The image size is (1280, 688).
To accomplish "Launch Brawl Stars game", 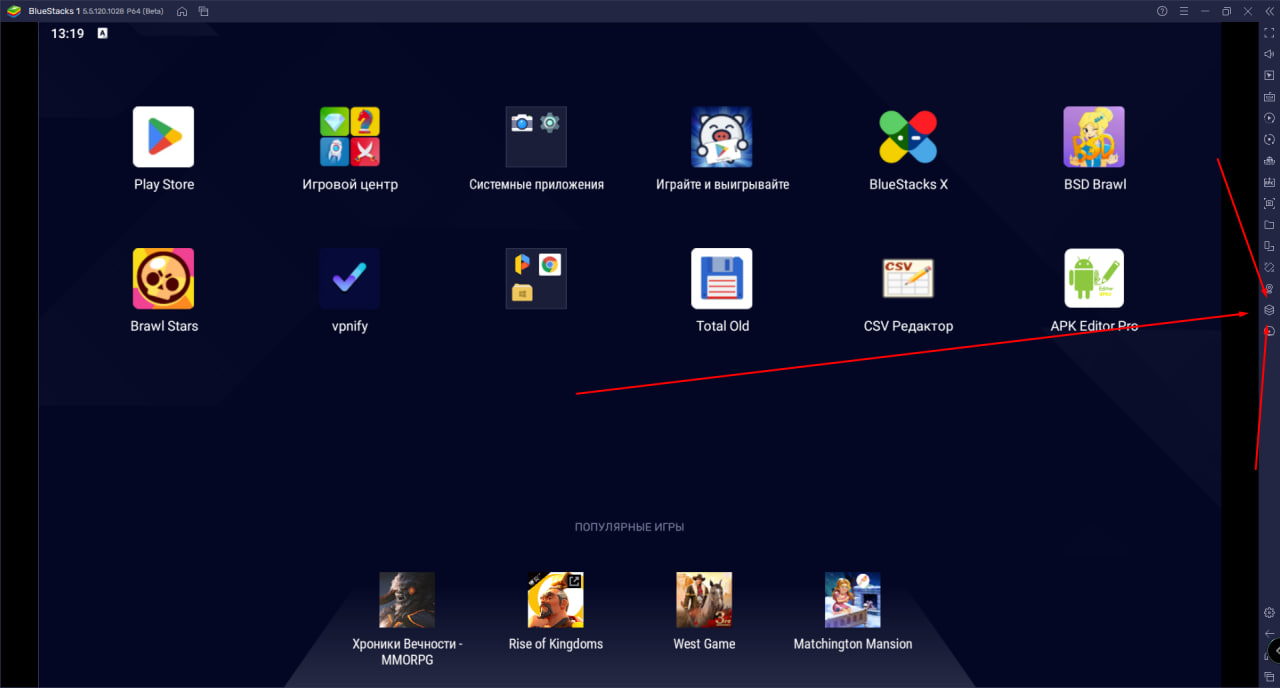I will coord(163,279).
